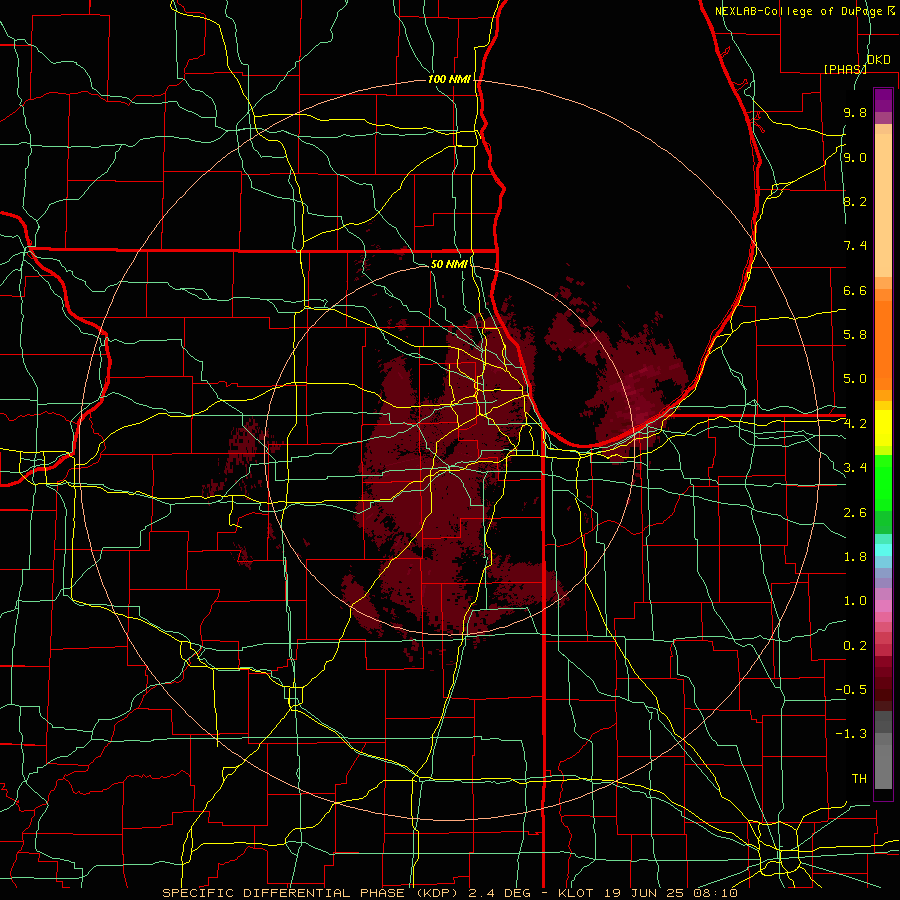
Task: Click the "100 NMI" range ring label
Action: [449, 79]
